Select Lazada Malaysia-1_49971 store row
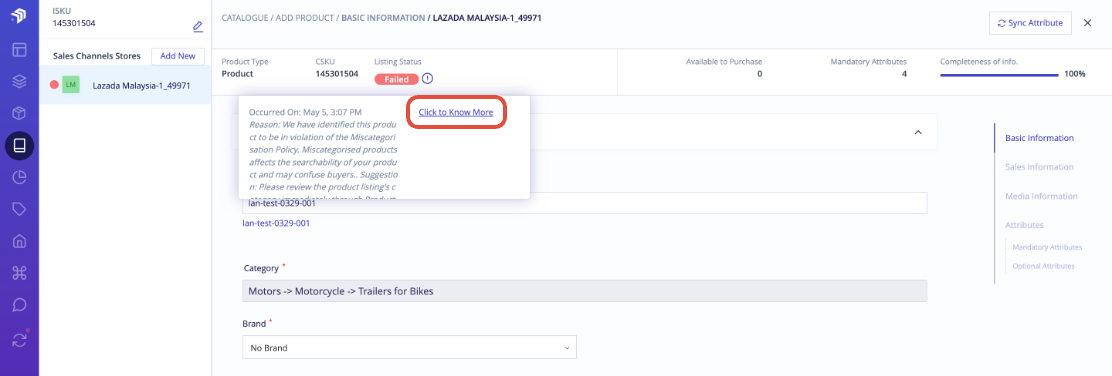 coord(126,86)
